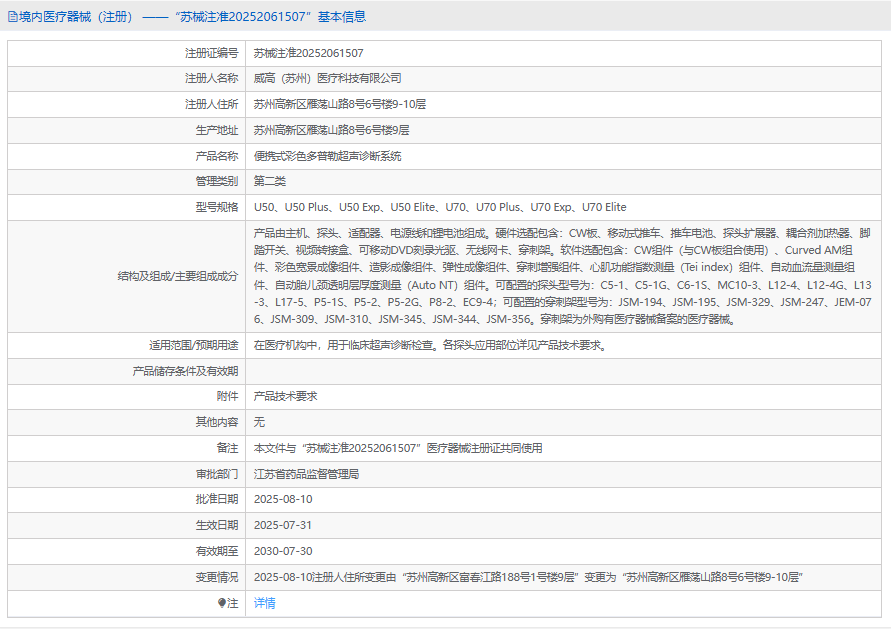The image size is (891, 629).
Task: Select model list starting with U50、U50 Plus
Action: [x=440, y=207]
